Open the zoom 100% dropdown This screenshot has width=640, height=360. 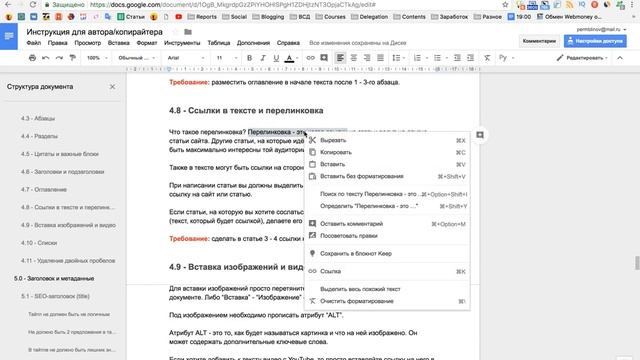(x=97, y=58)
